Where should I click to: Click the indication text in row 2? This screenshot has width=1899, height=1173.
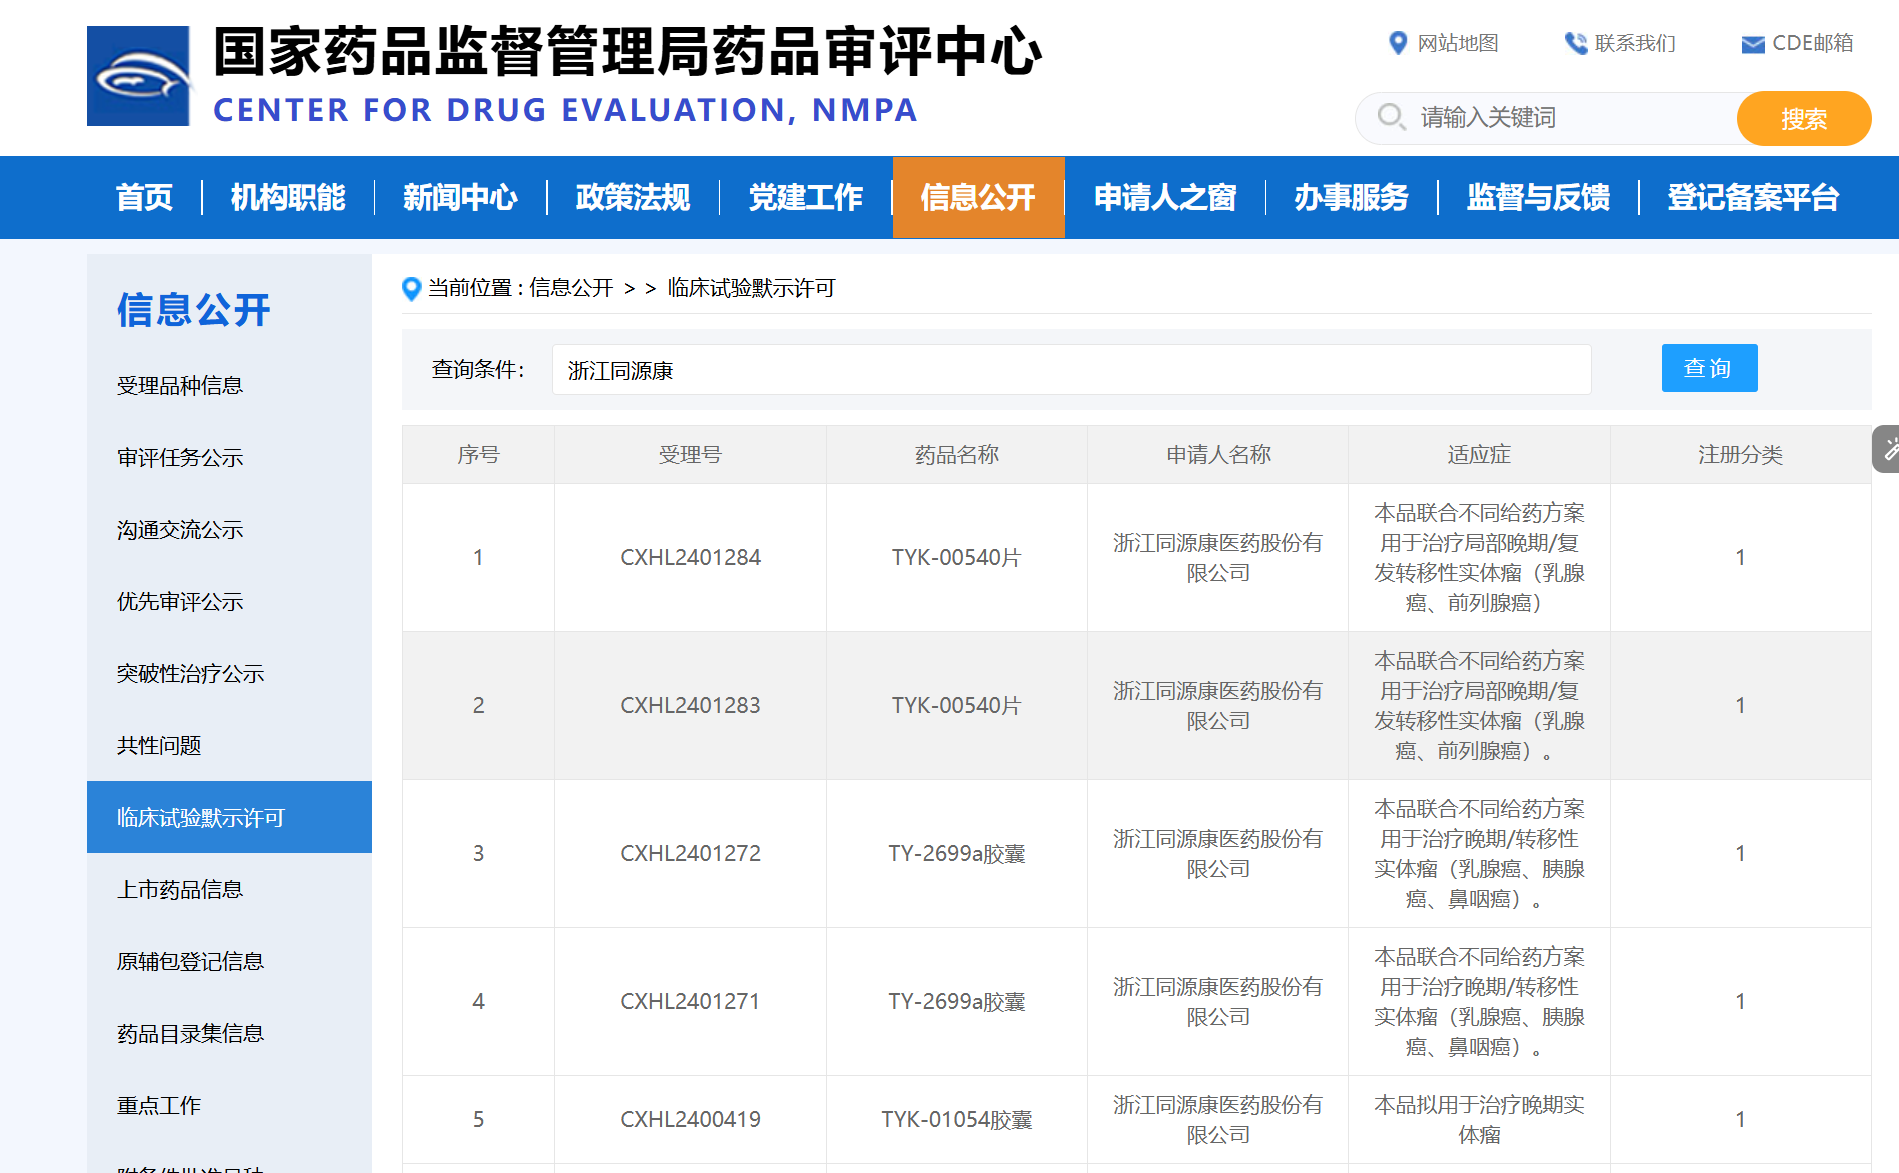pyautogui.click(x=1479, y=706)
